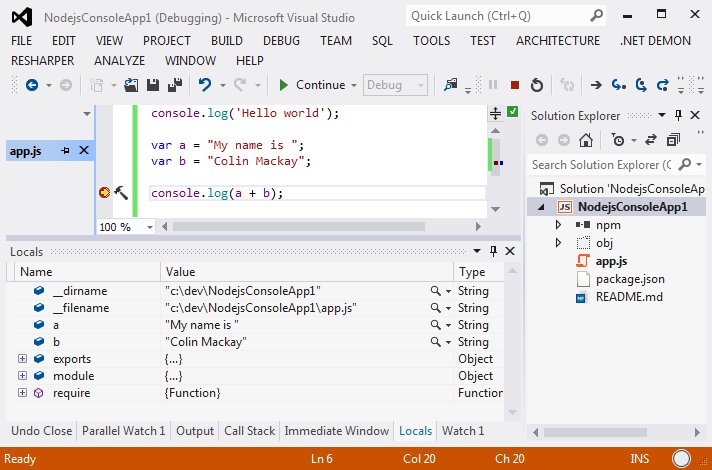Pin the app.js tab
Screen dimensions: 712x470
[x=65, y=150]
